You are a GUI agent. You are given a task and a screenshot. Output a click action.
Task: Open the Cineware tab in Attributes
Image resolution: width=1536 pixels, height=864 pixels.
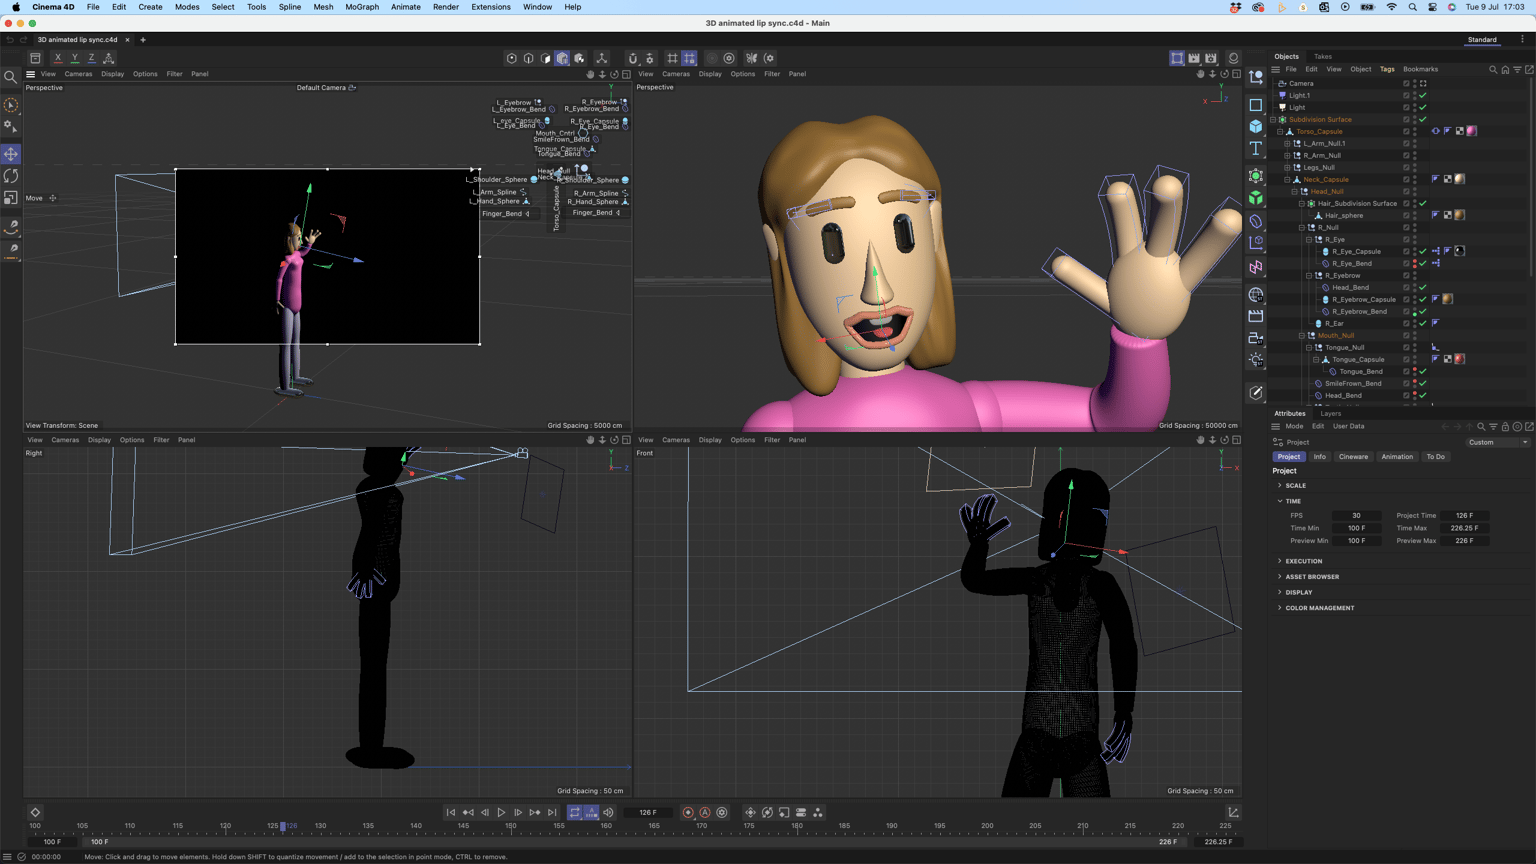pyautogui.click(x=1353, y=457)
